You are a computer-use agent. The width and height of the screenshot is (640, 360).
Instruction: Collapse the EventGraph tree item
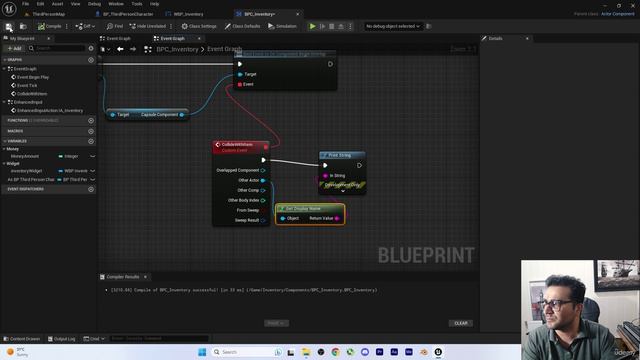click(4, 69)
